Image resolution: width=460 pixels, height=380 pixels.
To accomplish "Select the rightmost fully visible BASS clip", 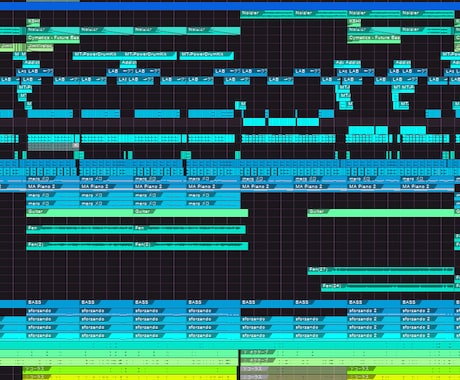I will pyautogui.click(x=427, y=304).
